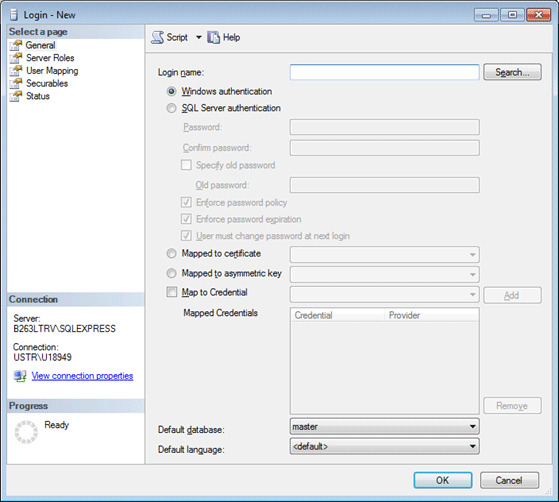Select Windows authentication radio button
The height and width of the screenshot is (502, 559).
coord(171,91)
